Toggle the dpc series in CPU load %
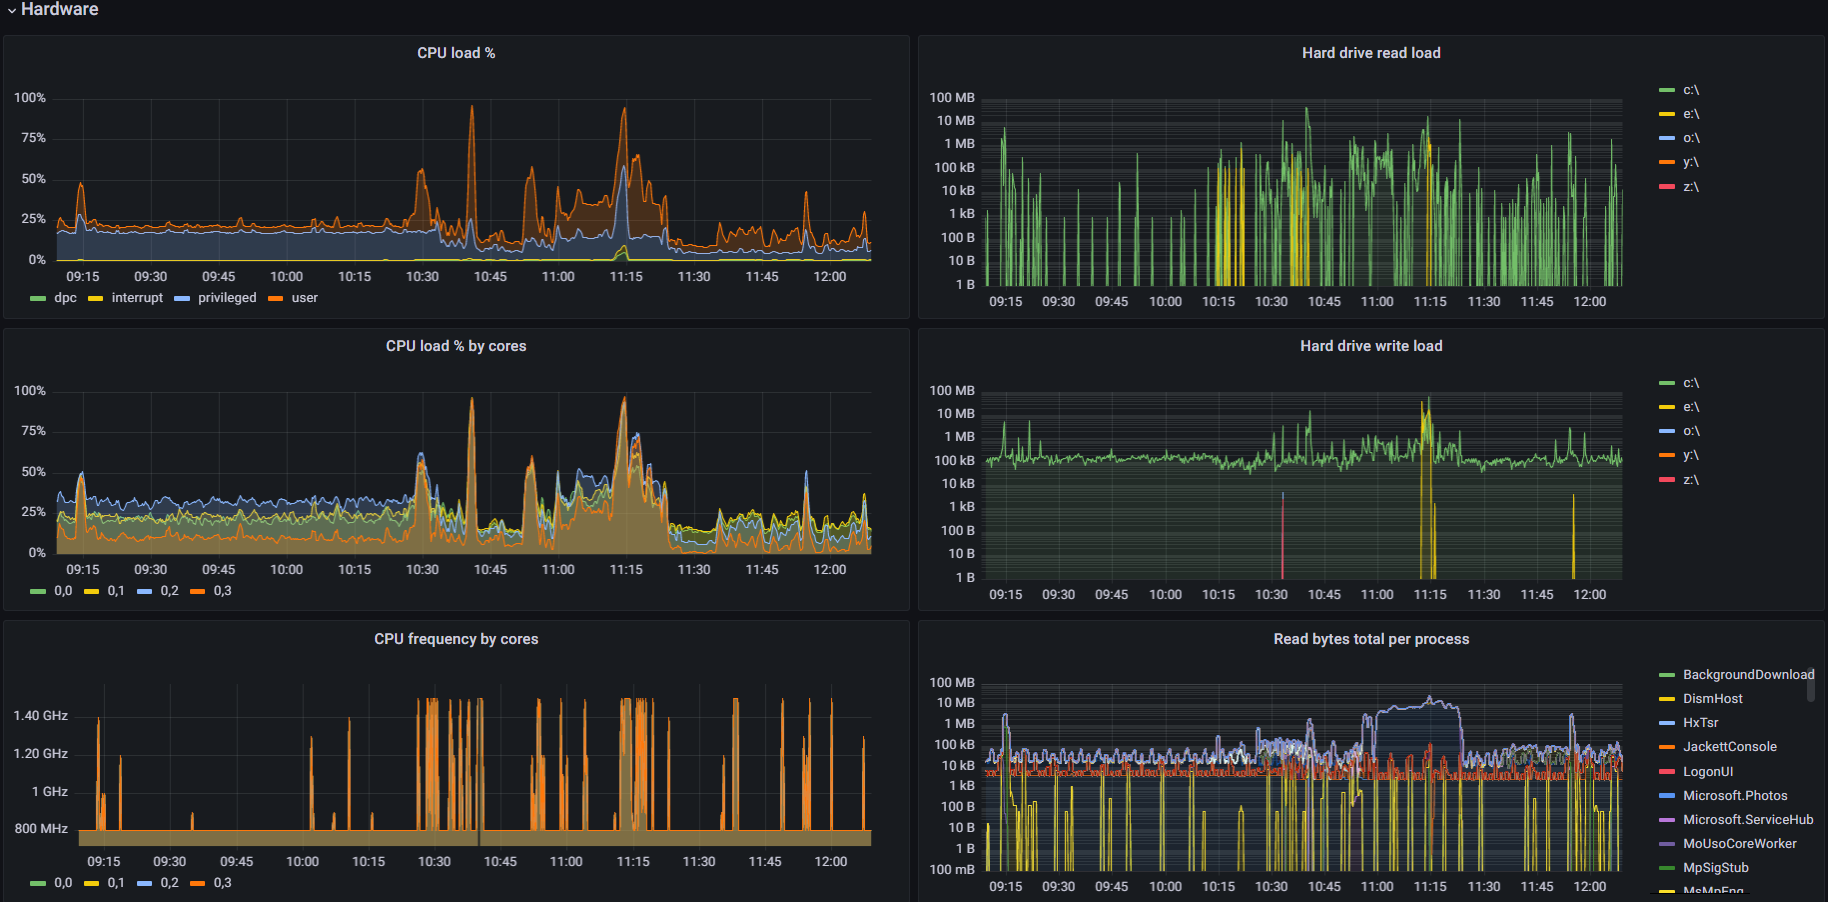Viewport: 1828px width, 902px height. coord(65,298)
